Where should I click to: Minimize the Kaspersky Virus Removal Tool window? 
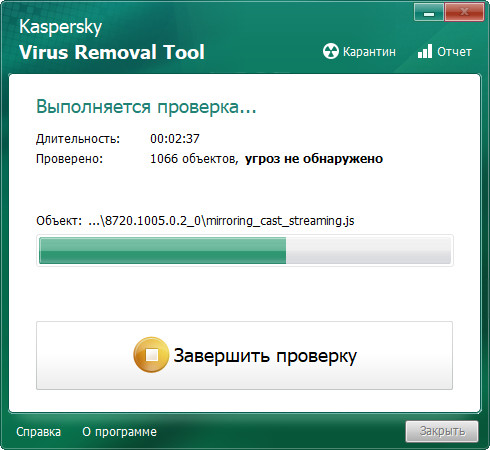tap(429, 13)
